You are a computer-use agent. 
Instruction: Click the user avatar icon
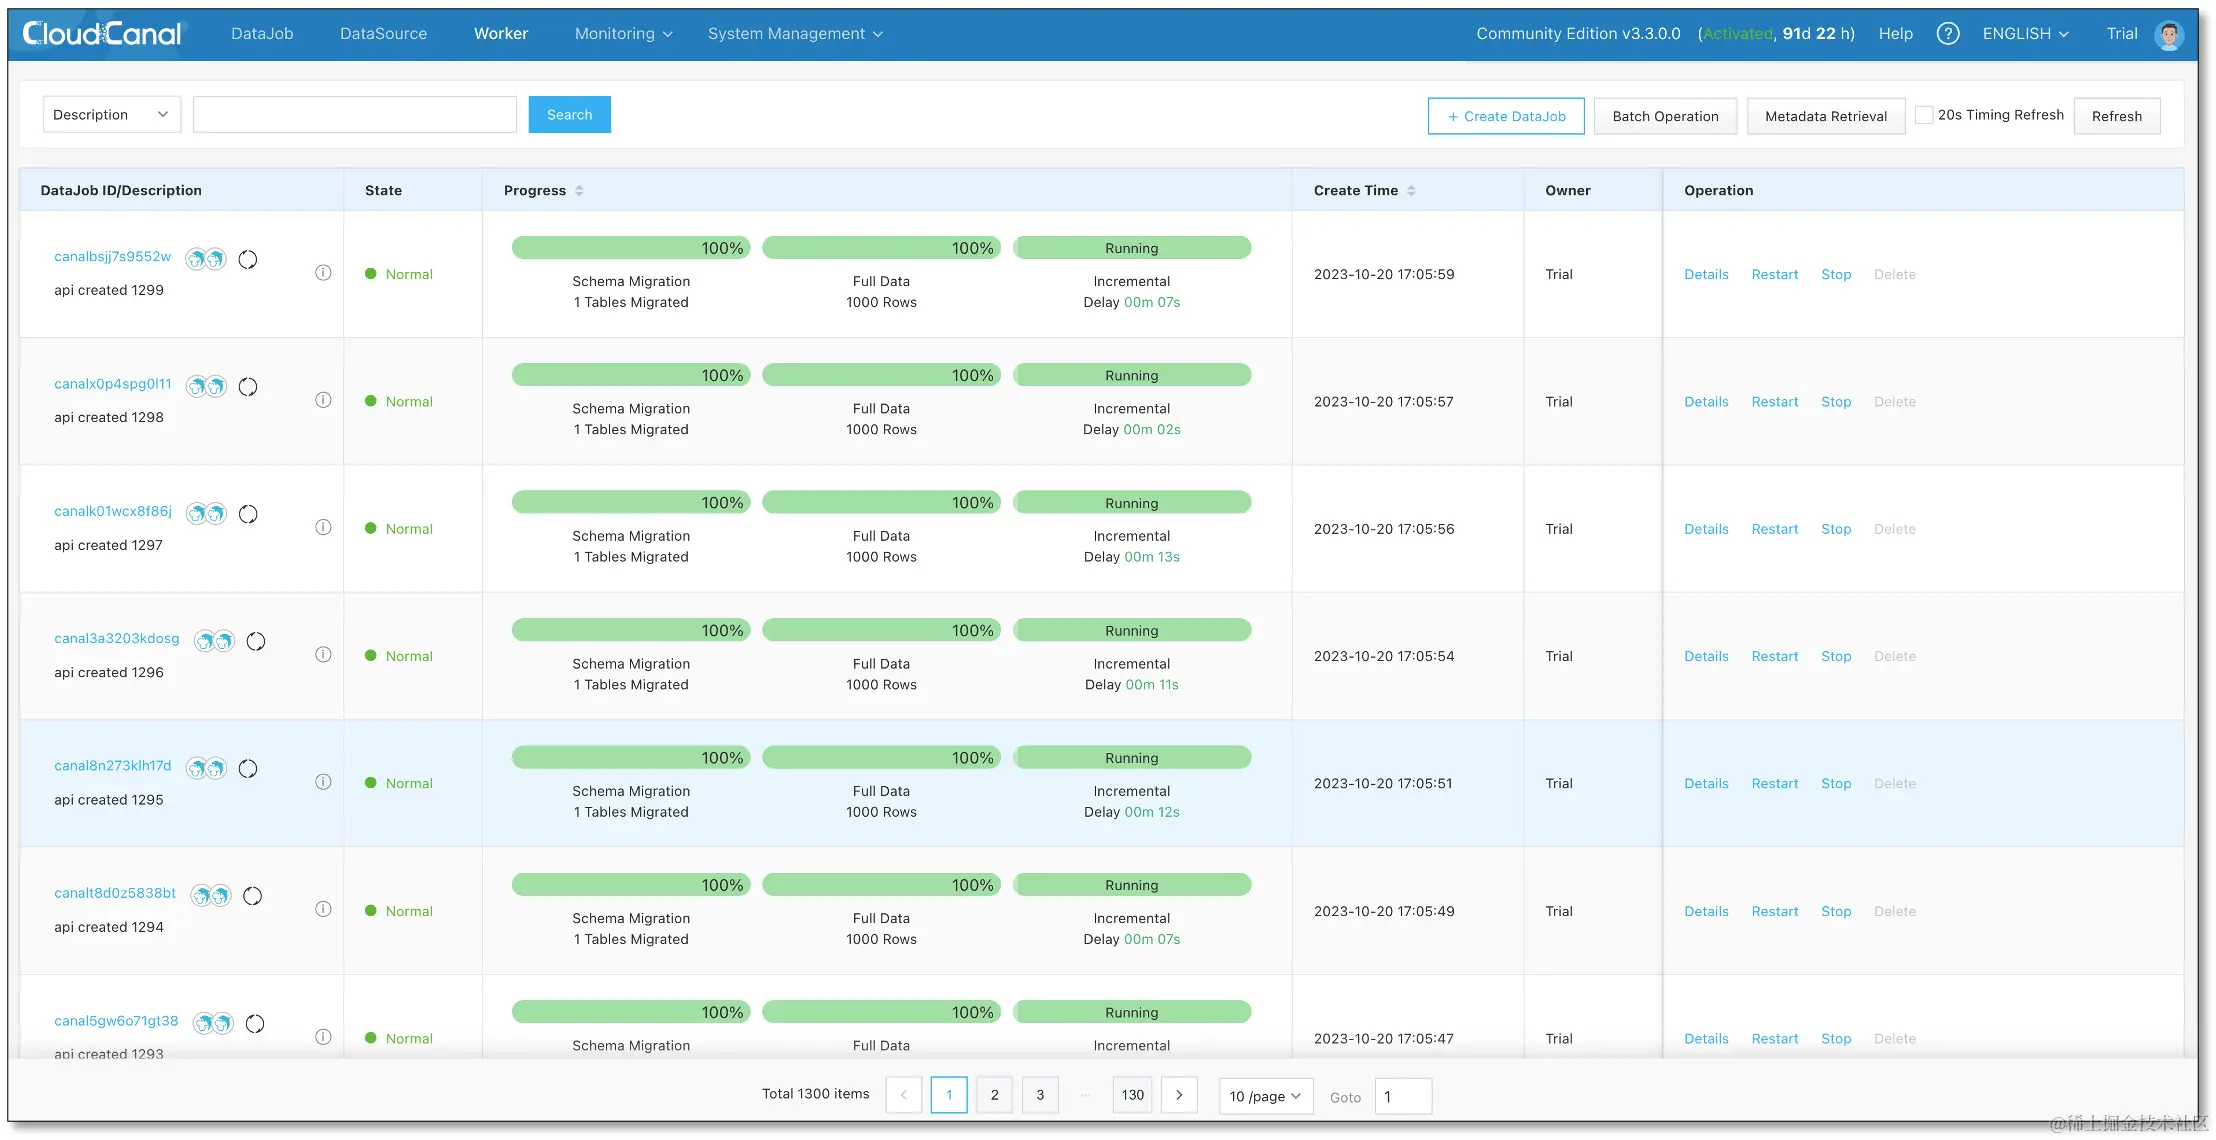[2168, 35]
